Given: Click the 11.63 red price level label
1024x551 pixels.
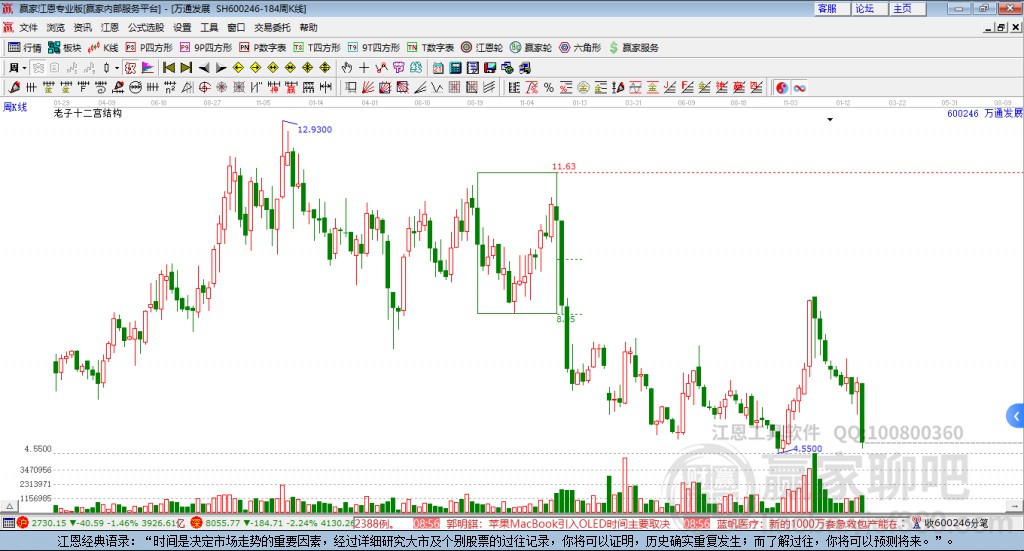Looking at the screenshot, I should (x=564, y=166).
